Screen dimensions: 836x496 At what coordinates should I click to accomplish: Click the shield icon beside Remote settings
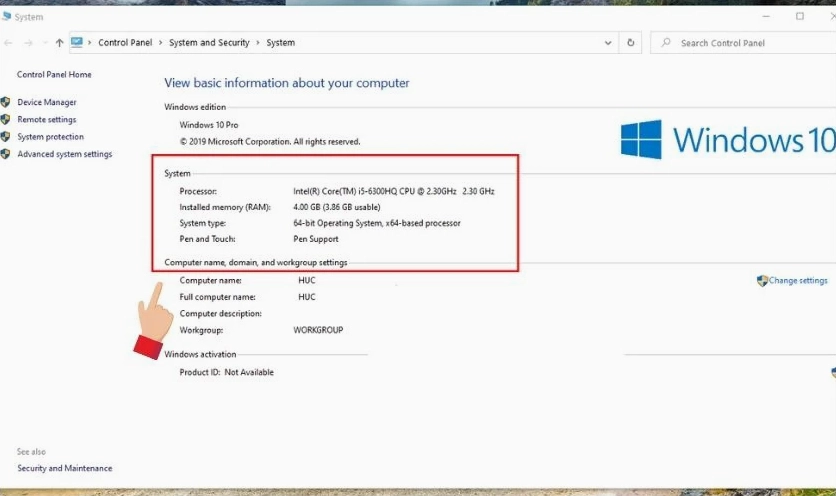point(5,119)
